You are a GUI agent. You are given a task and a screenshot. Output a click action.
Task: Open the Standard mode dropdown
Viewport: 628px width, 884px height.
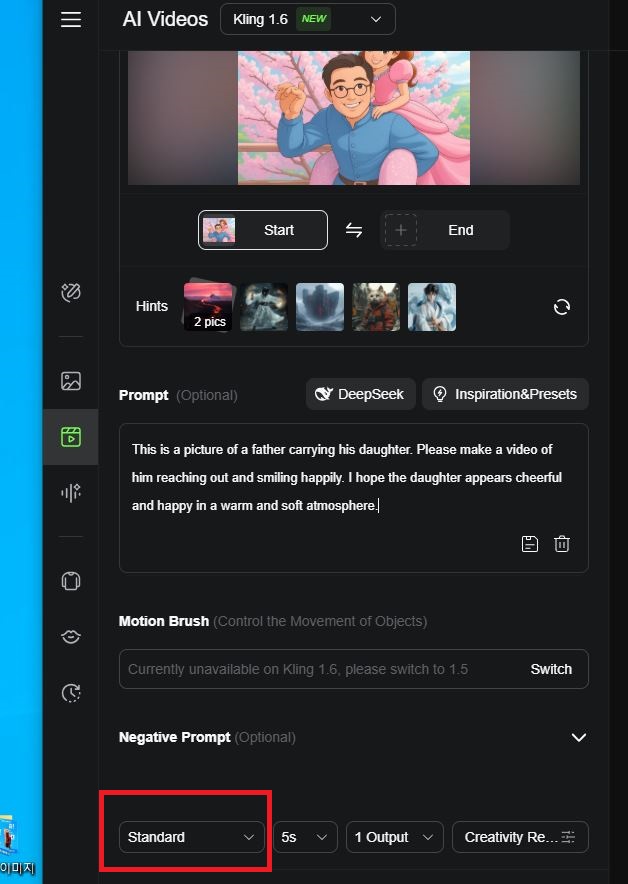click(192, 837)
